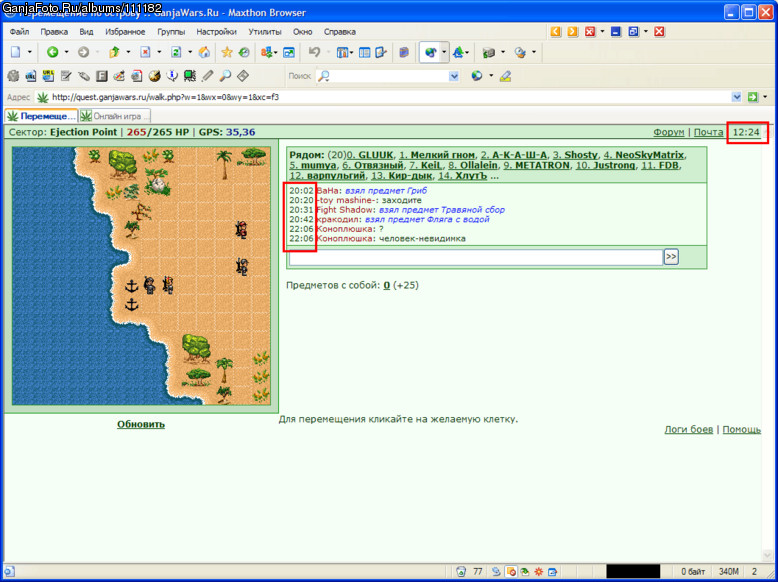Click the orange left arrow icon in menu bar
The height and width of the screenshot is (582, 778).
(556, 32)
